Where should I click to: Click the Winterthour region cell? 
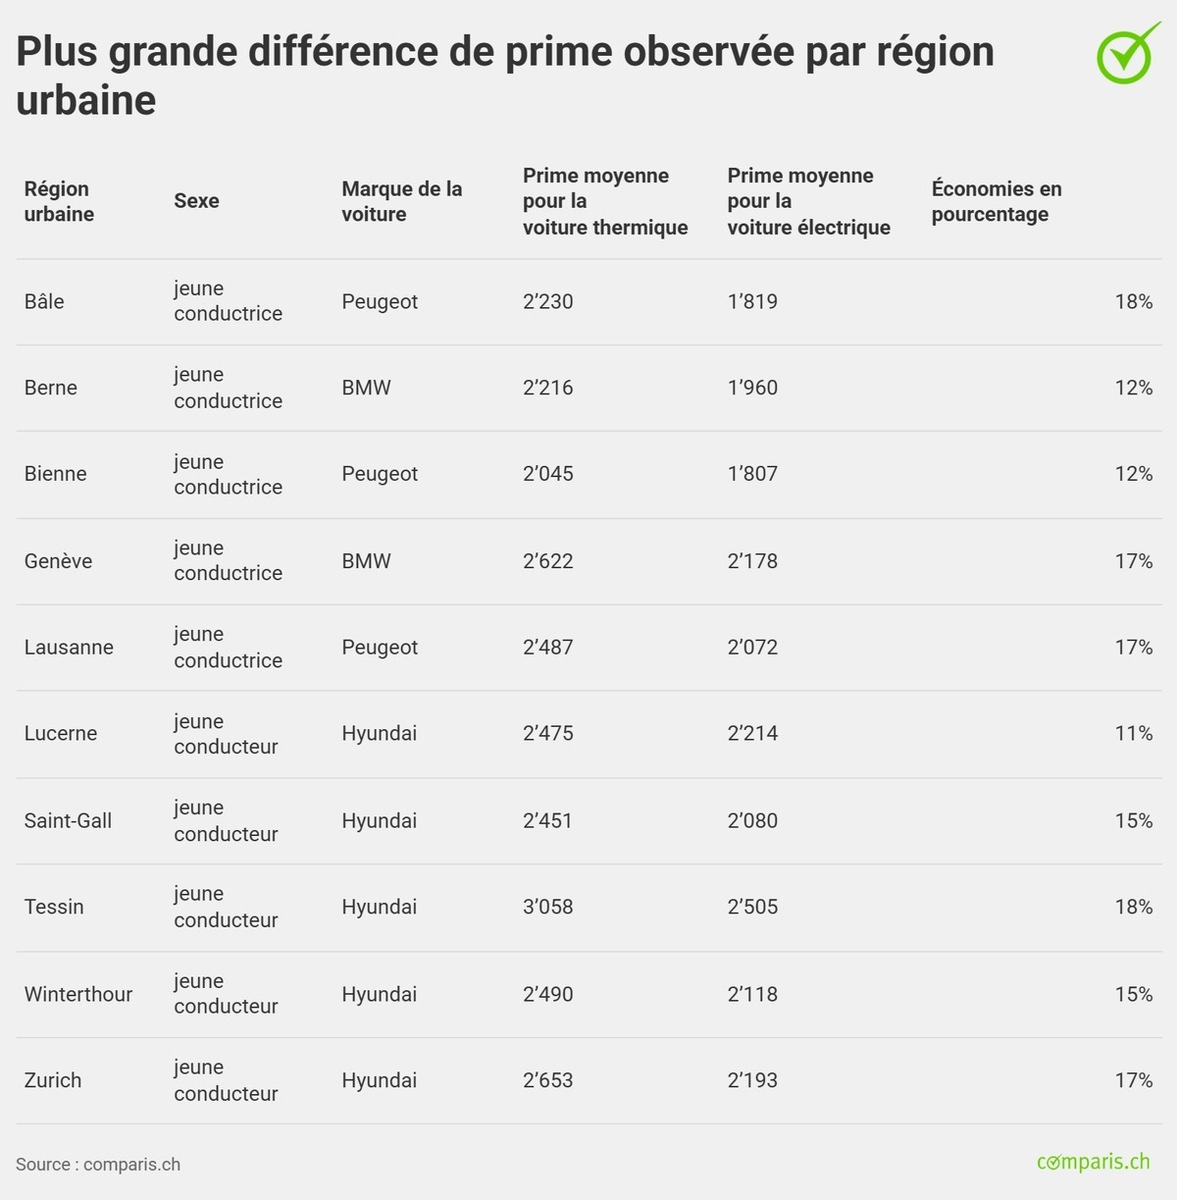(x=78, y=994)
